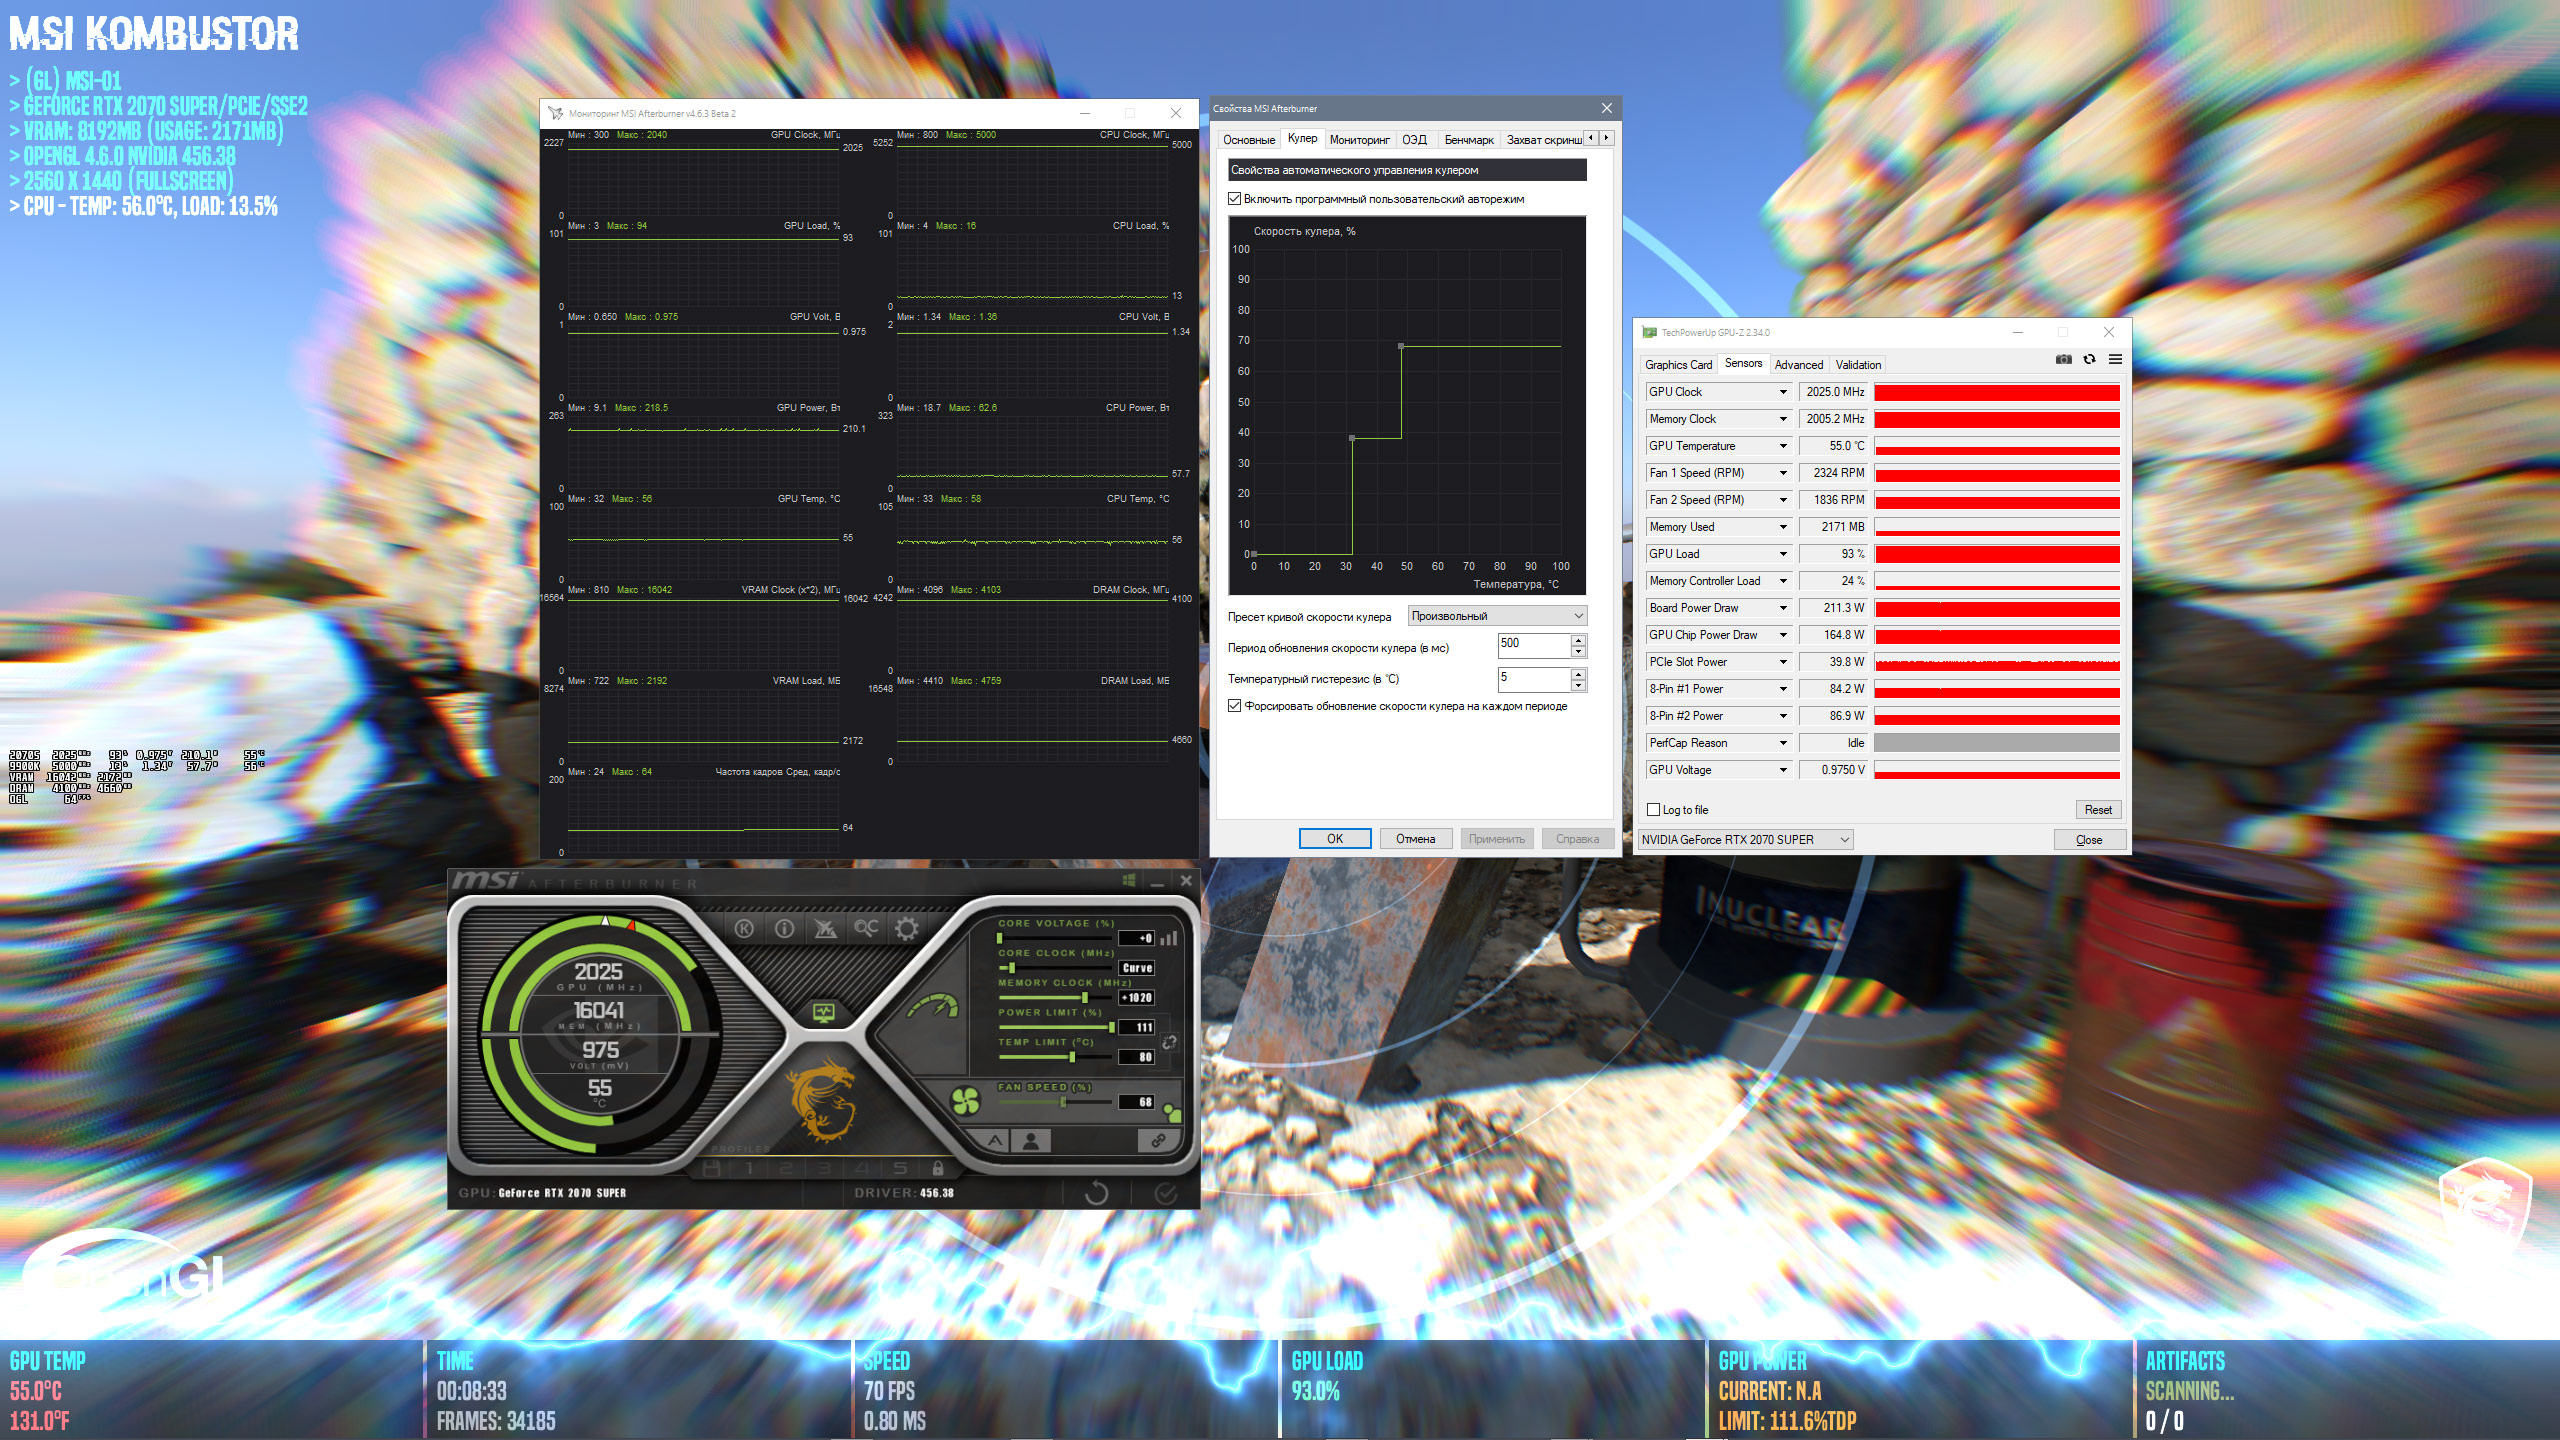Viewport: 2560px width, 1440px height.
Task: Open the detached hardware monitor icon
Action: (823, 1013)
